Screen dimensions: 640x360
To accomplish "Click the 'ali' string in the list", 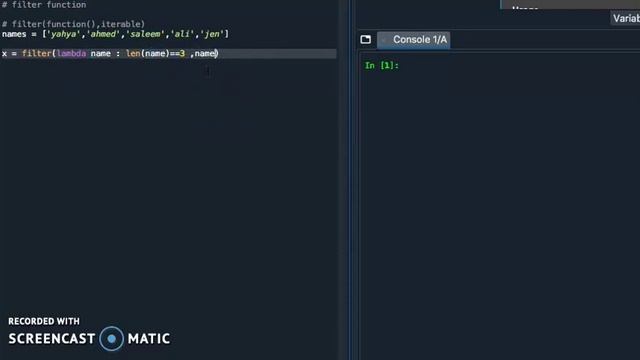I will [182, 34].
